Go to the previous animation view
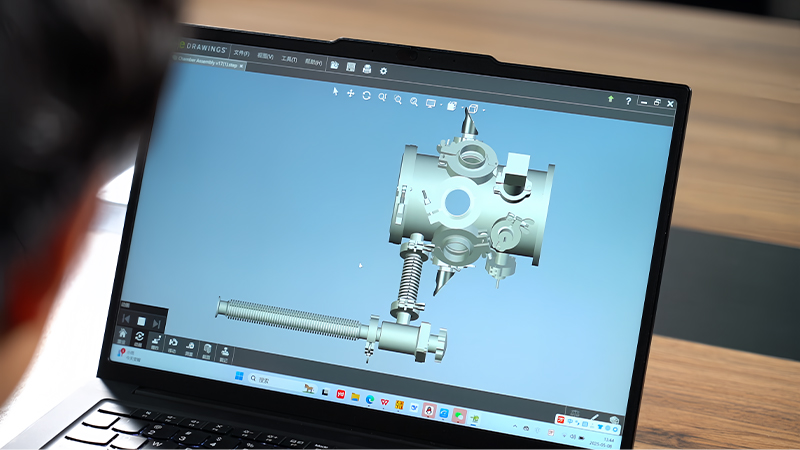800x450 pixels. (x=127, y=320)
